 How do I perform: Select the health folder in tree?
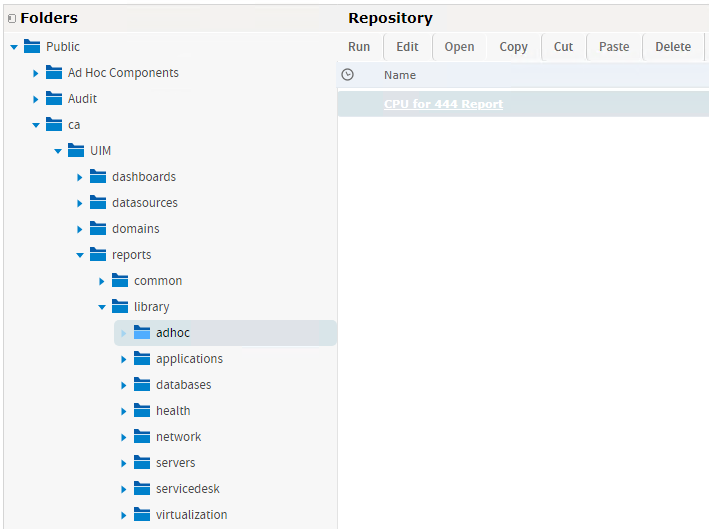click(172, 411)
